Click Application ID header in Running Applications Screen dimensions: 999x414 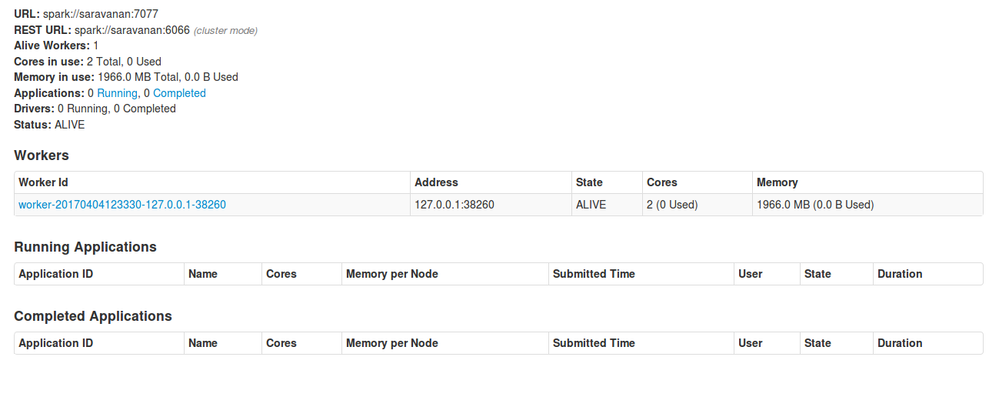pos(56,274)
